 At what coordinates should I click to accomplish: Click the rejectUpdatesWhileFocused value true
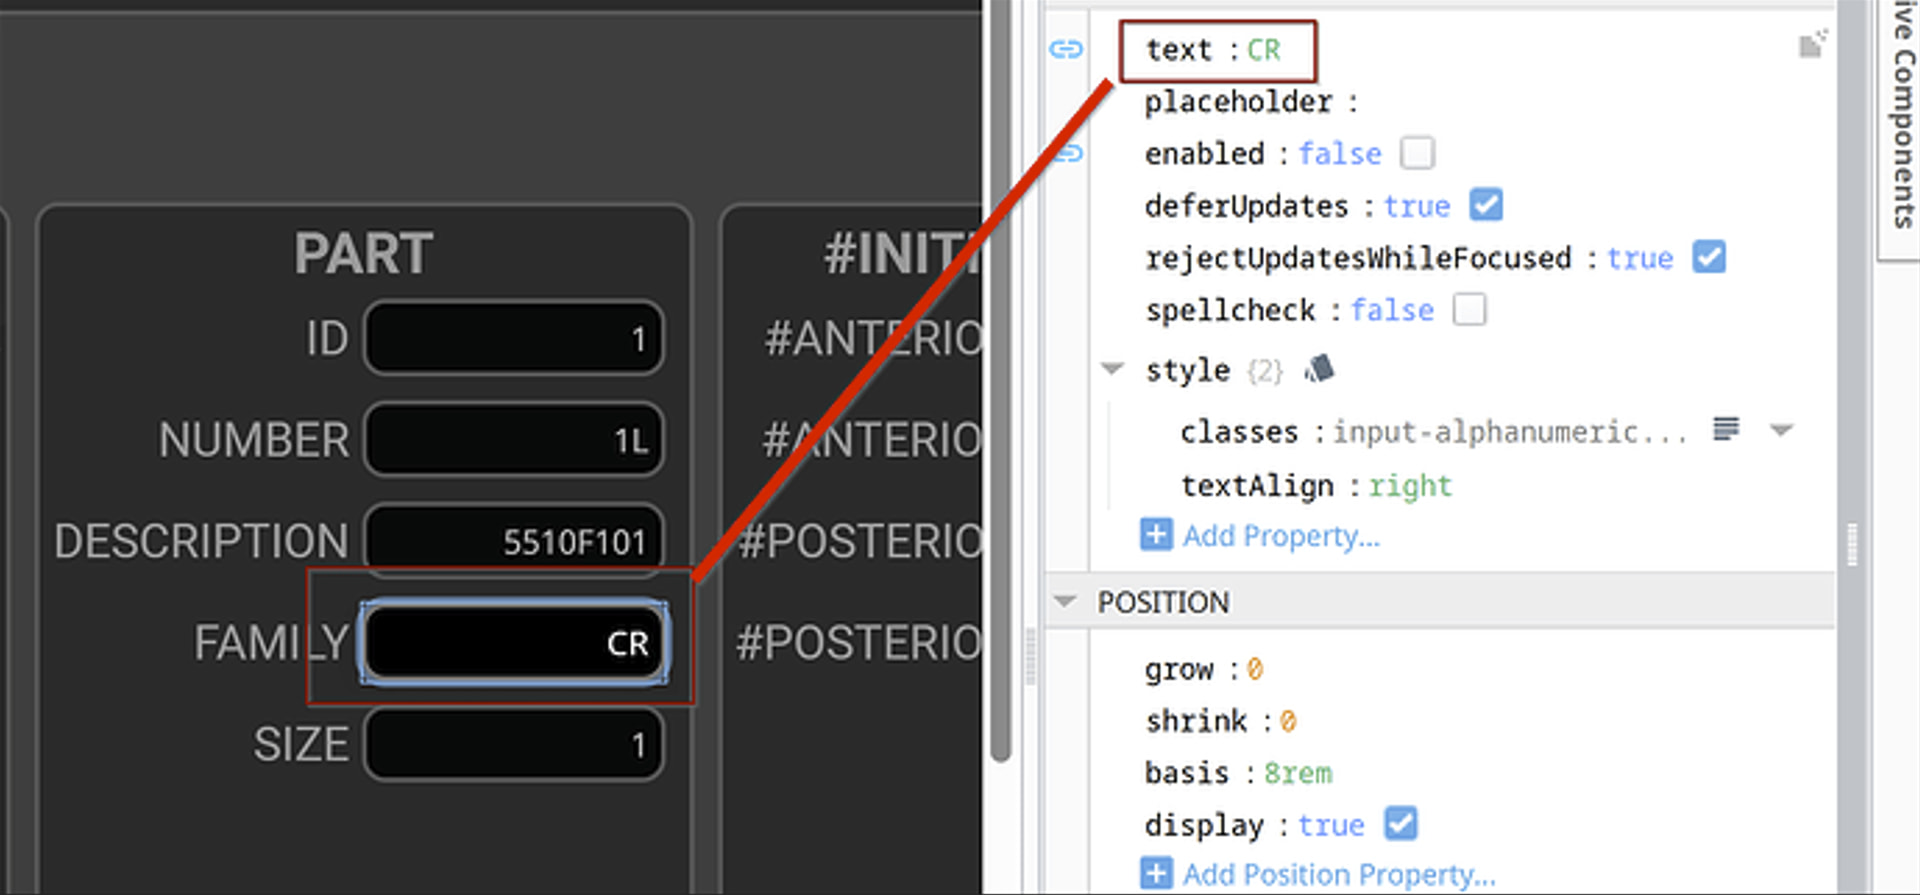(1640, 257)
